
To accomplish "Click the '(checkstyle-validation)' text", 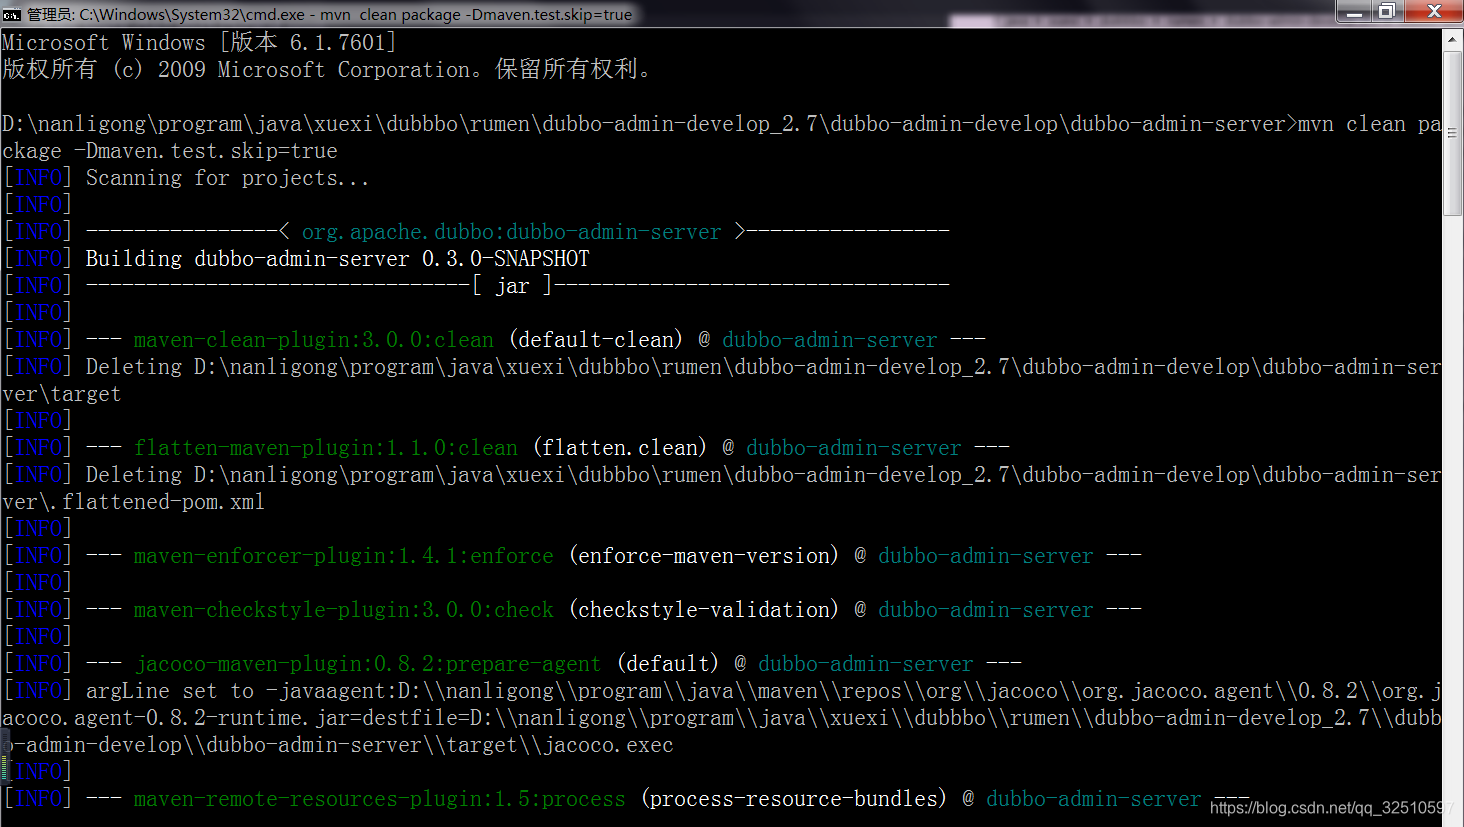I will point(704,610).
